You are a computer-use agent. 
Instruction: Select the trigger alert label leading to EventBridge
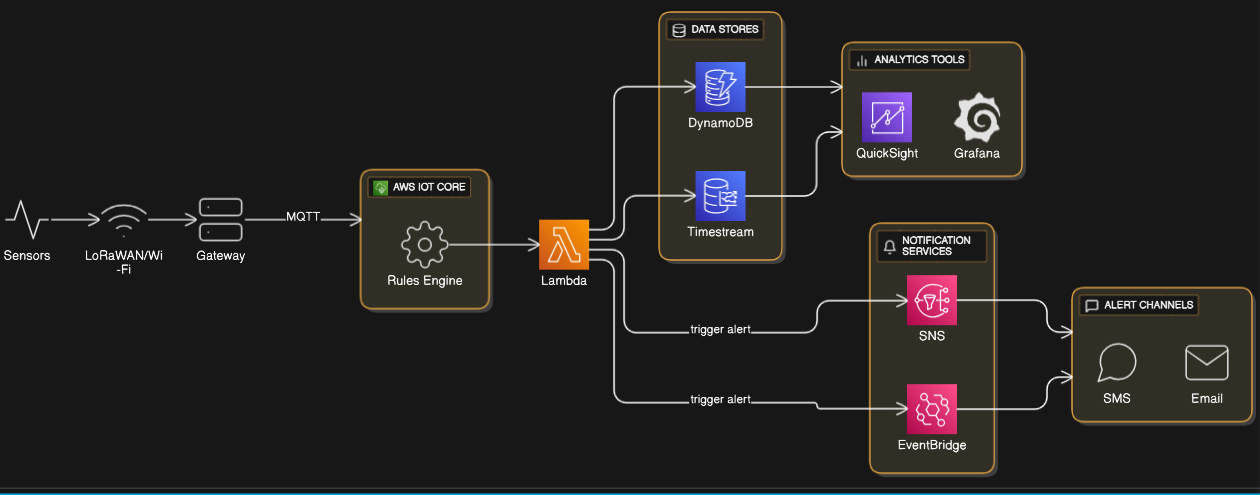tap(720, 400)
